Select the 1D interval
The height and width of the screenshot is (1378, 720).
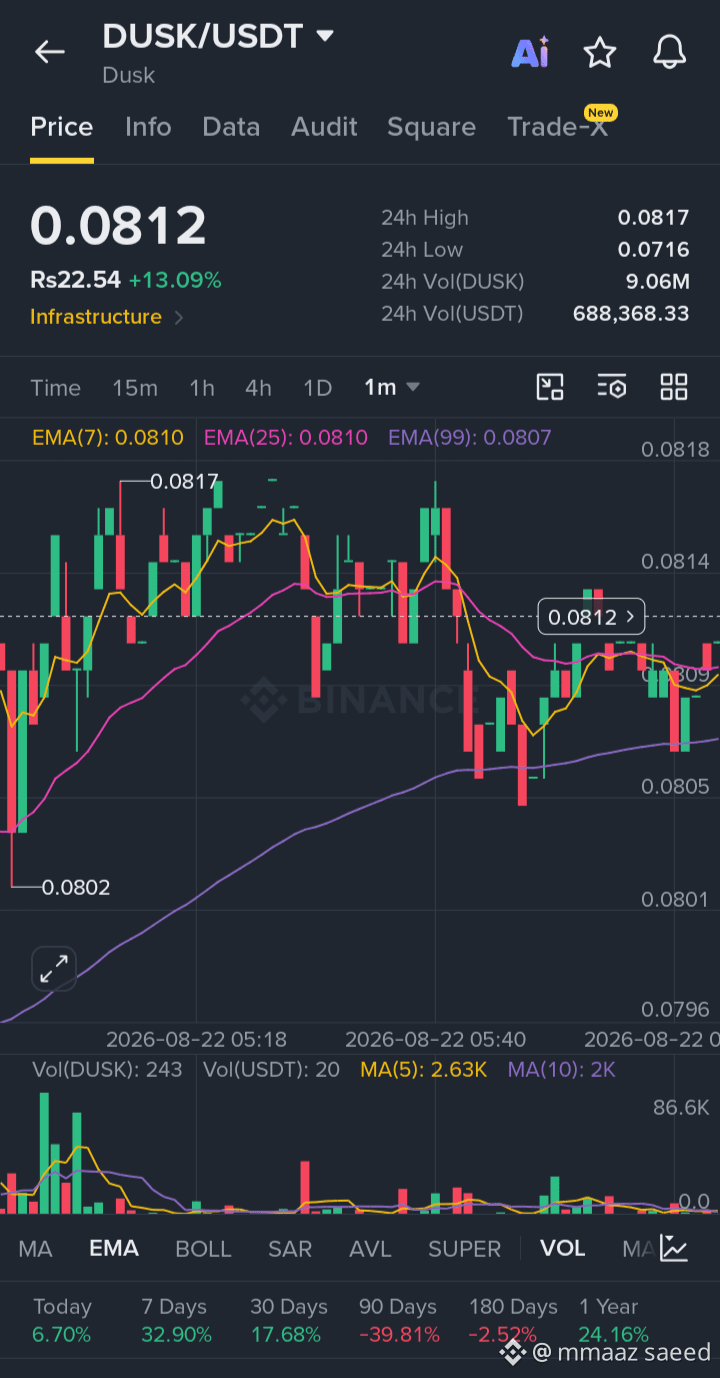[x=317, y=388]
